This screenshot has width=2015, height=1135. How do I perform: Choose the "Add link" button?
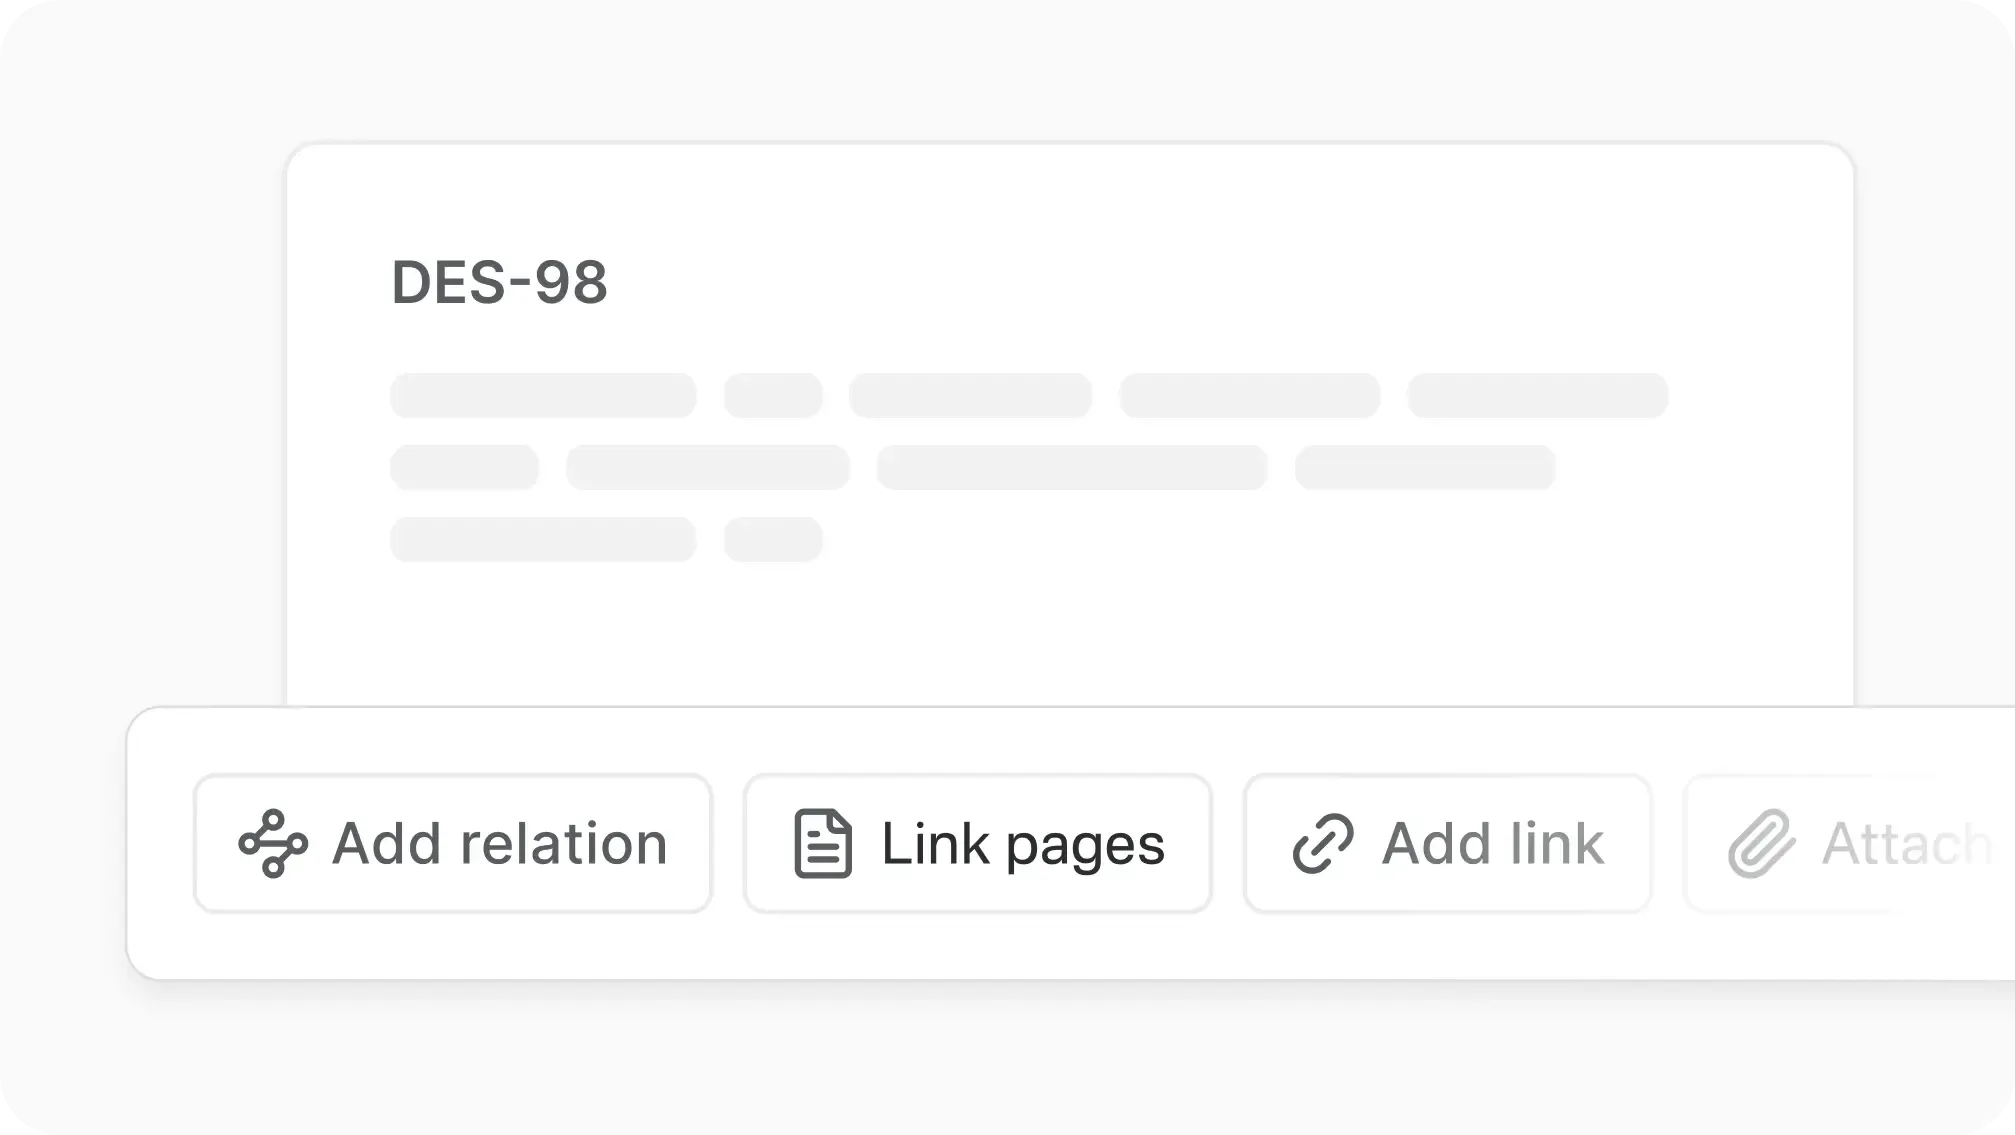(1447, 843)
